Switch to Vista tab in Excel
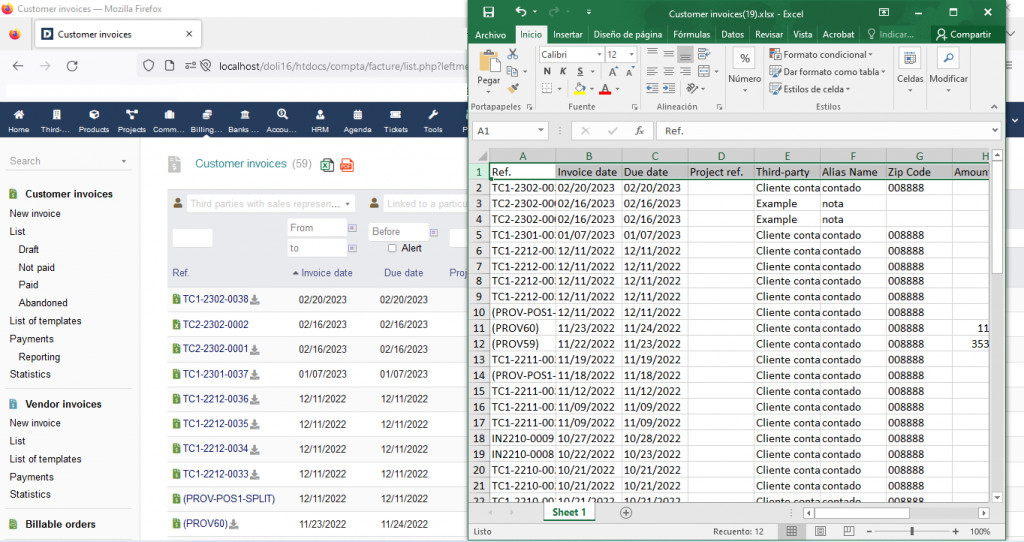 [803, 35]
